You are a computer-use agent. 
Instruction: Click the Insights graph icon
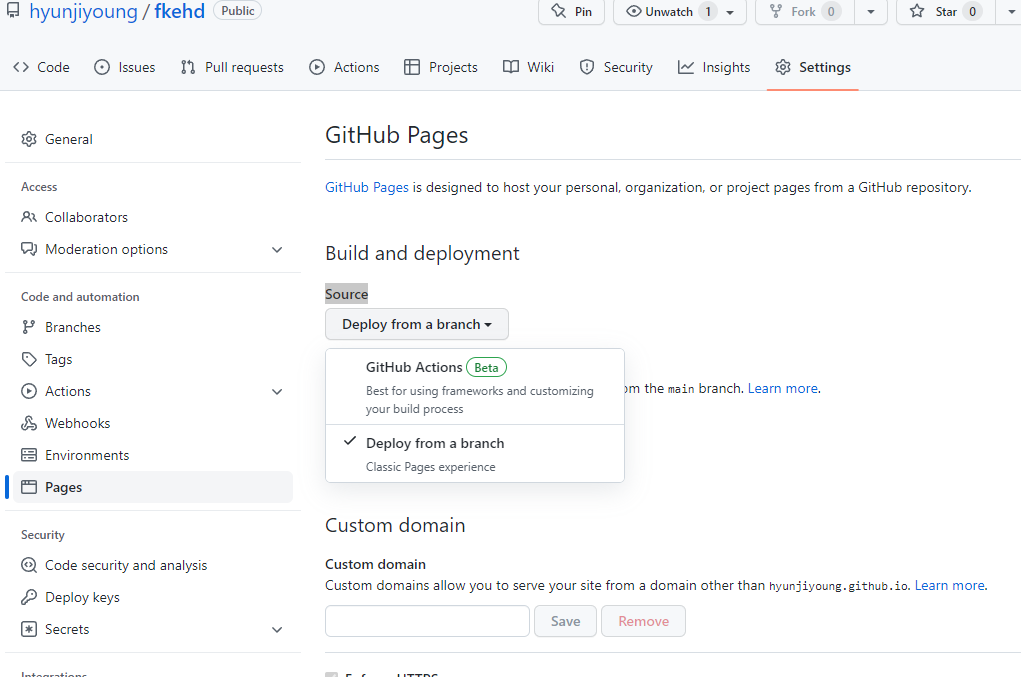coord(686,67)
